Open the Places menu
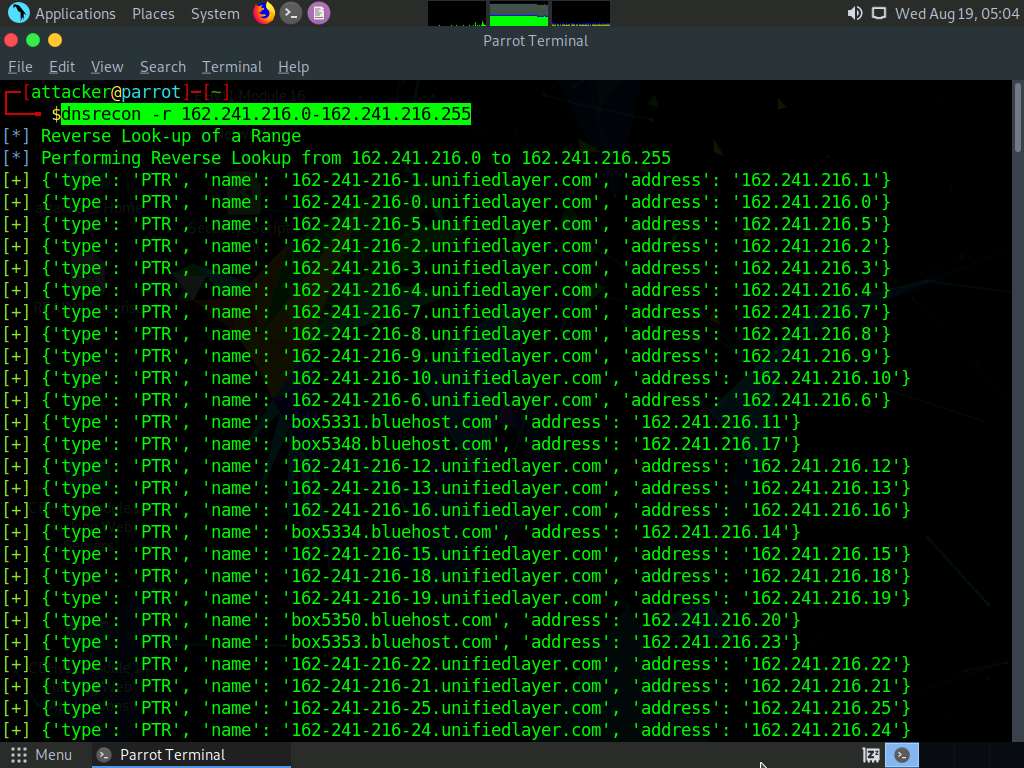Viewport: 1024px width, 768px height. 153,14
